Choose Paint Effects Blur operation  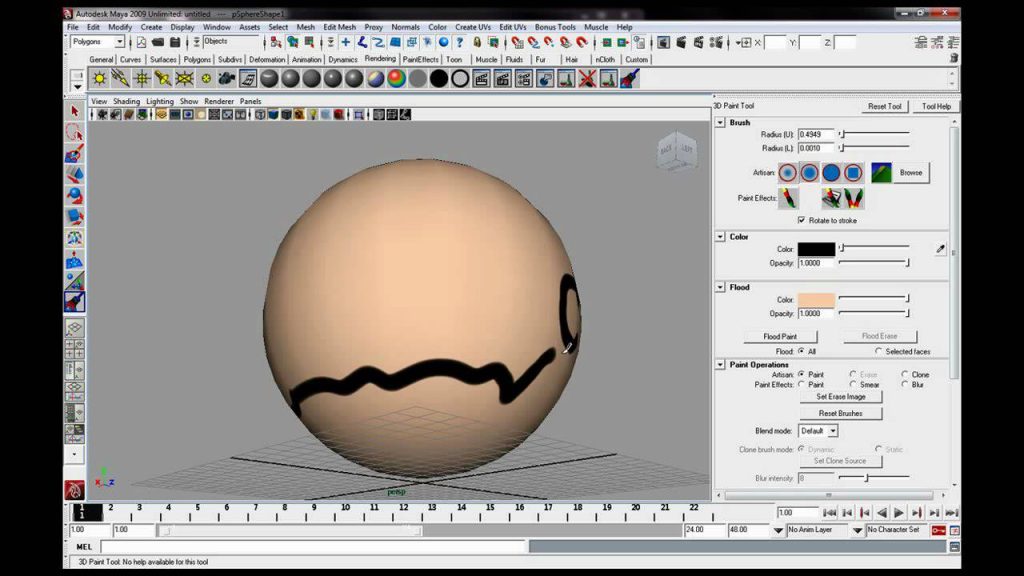pyautogui.click(x=904, y=385)
